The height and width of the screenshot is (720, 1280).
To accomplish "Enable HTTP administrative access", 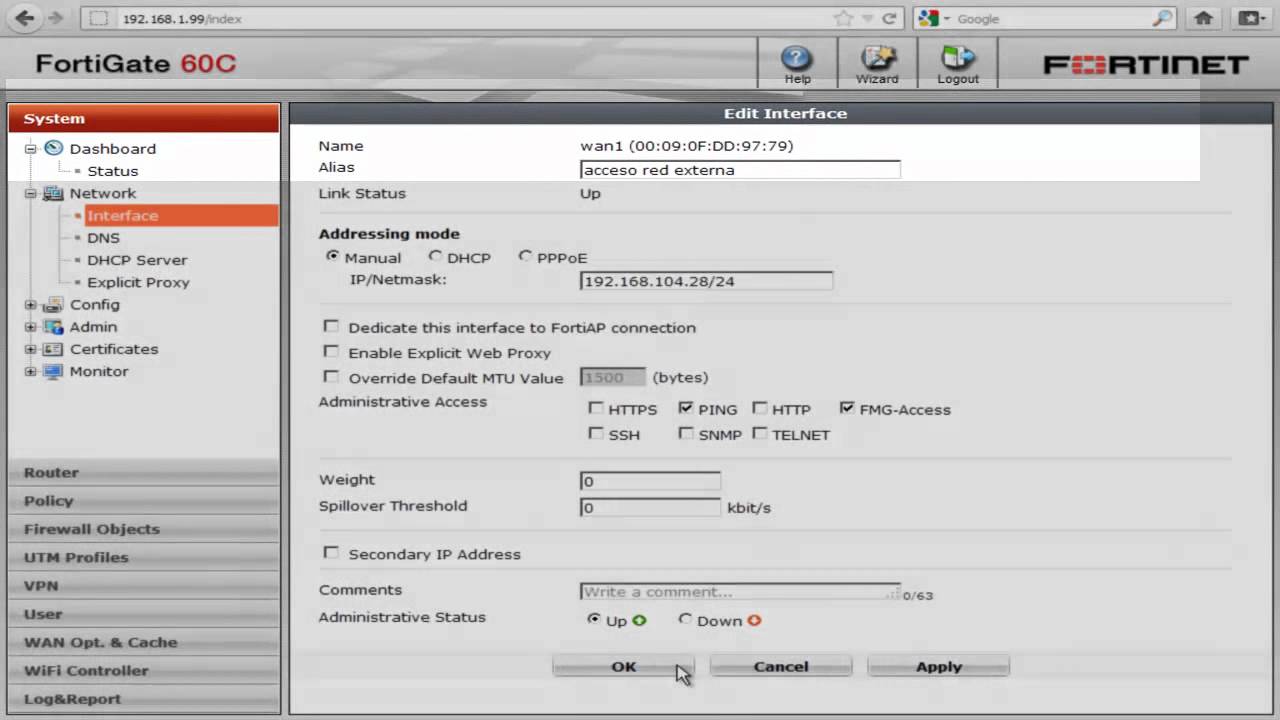I will (x=760, y=408).
